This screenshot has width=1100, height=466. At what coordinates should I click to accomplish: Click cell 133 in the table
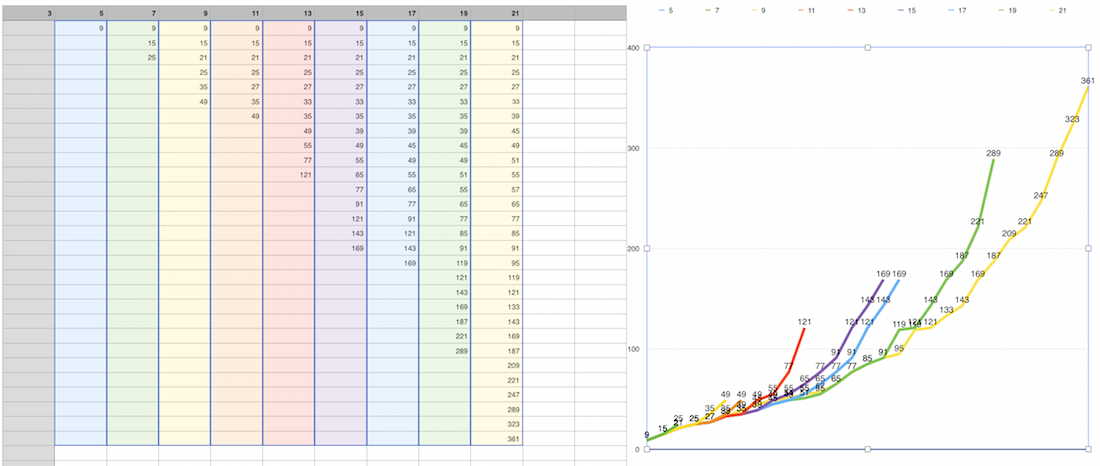[497, 307]
